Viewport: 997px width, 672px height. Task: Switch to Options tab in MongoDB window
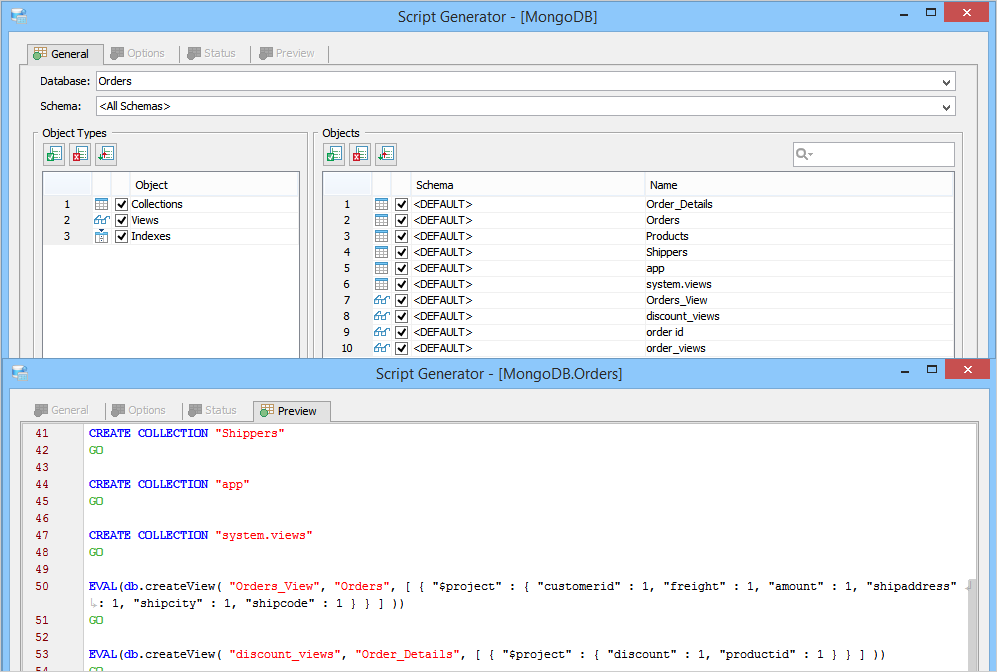138,53
